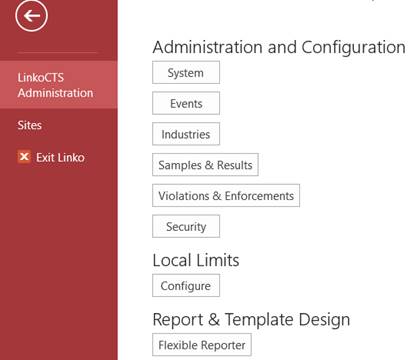This screenshot has height=360, width=410.
Task: Click the Events button
Action: pyautogui.click(x=186, y=103)
